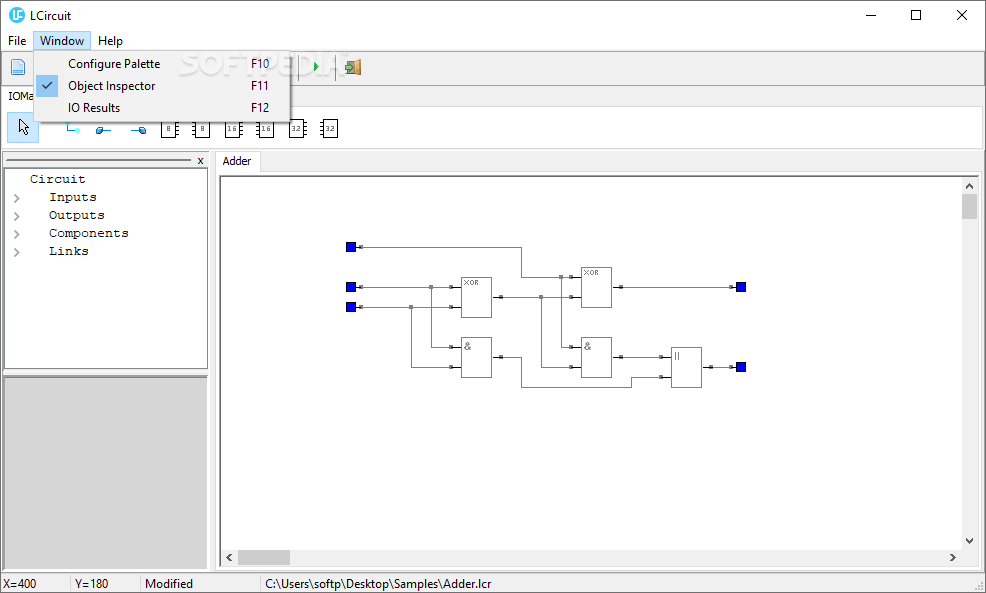The image size is (986, 593).
Task: Select the partially hidden IOMa palette tab
Action: tap(20, 96)
